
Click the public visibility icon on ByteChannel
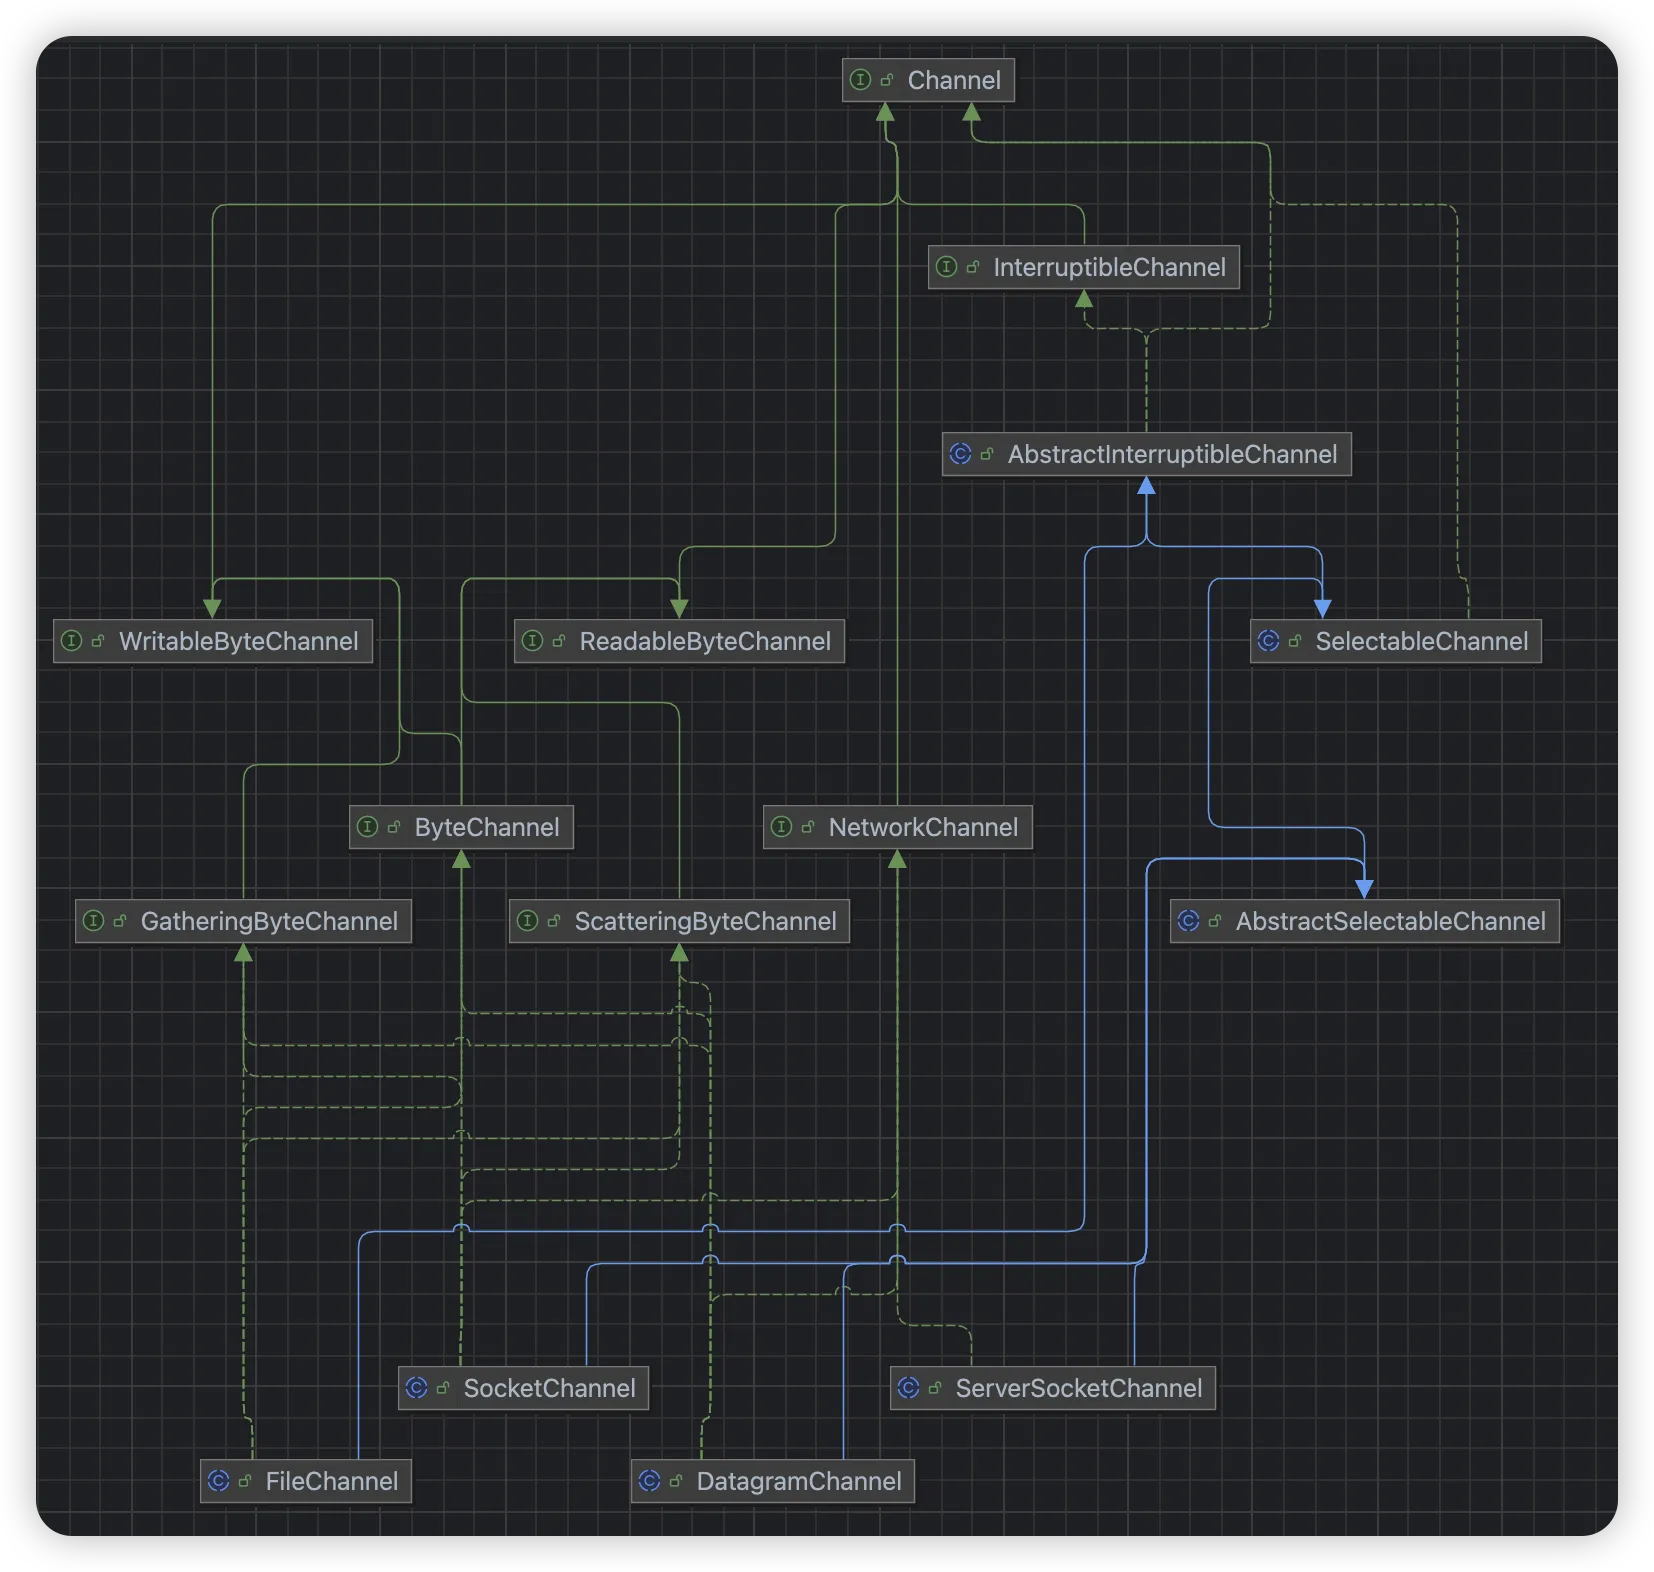click(x=394, y=827)
